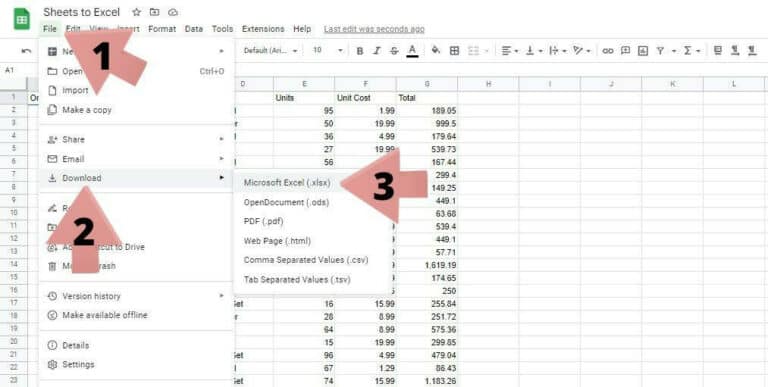
Task: Choose Tab Separated Values (.tsv)
Action: 297,280
